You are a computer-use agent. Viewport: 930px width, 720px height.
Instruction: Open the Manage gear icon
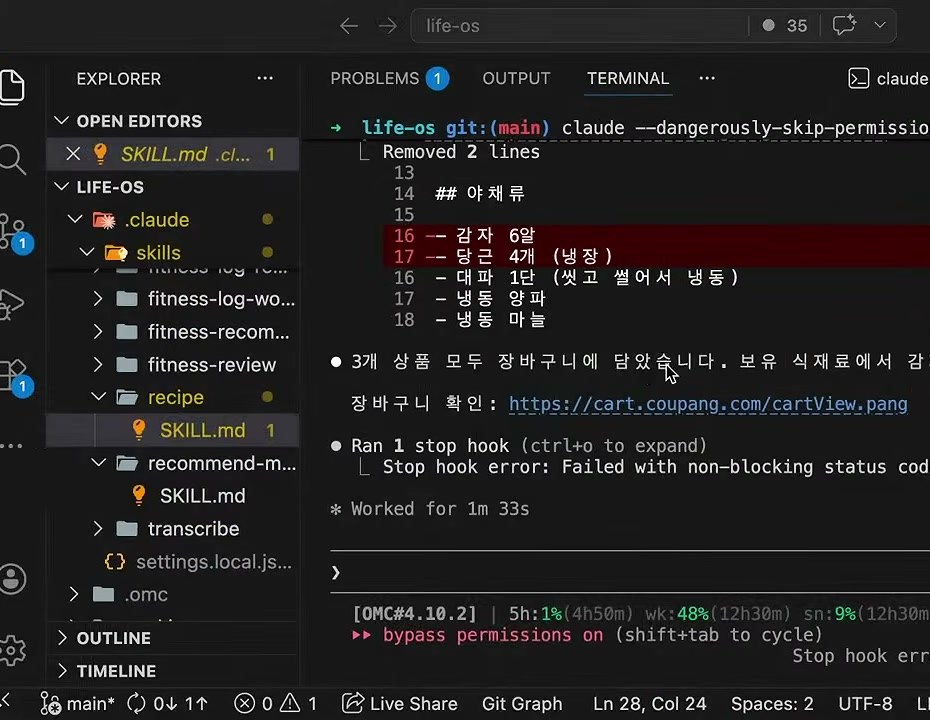click(x=12, y=651)
